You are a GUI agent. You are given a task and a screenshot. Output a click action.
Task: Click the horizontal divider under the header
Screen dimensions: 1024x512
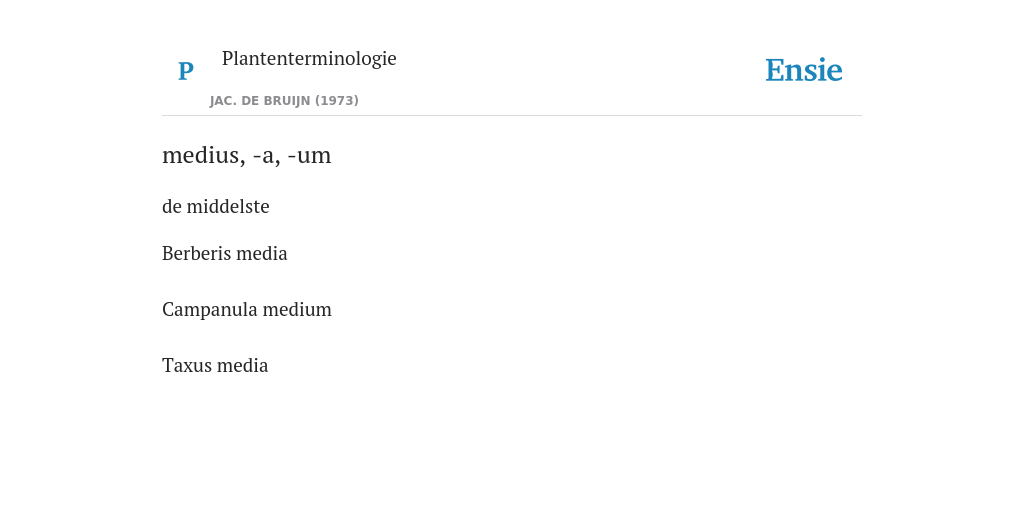click(x=512, y=116)
